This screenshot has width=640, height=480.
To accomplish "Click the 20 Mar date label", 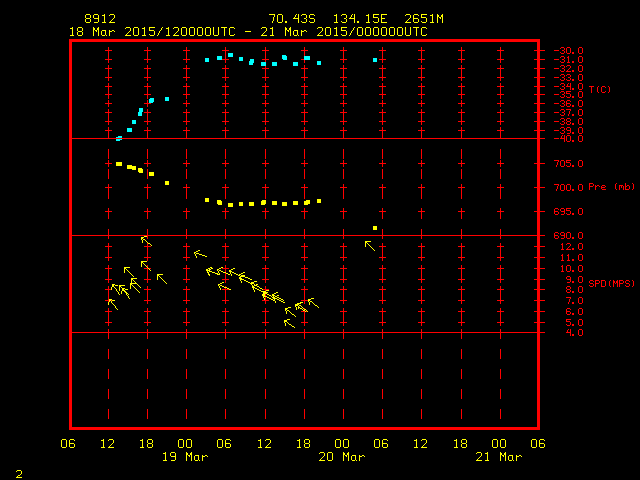I will pos(342,457).
